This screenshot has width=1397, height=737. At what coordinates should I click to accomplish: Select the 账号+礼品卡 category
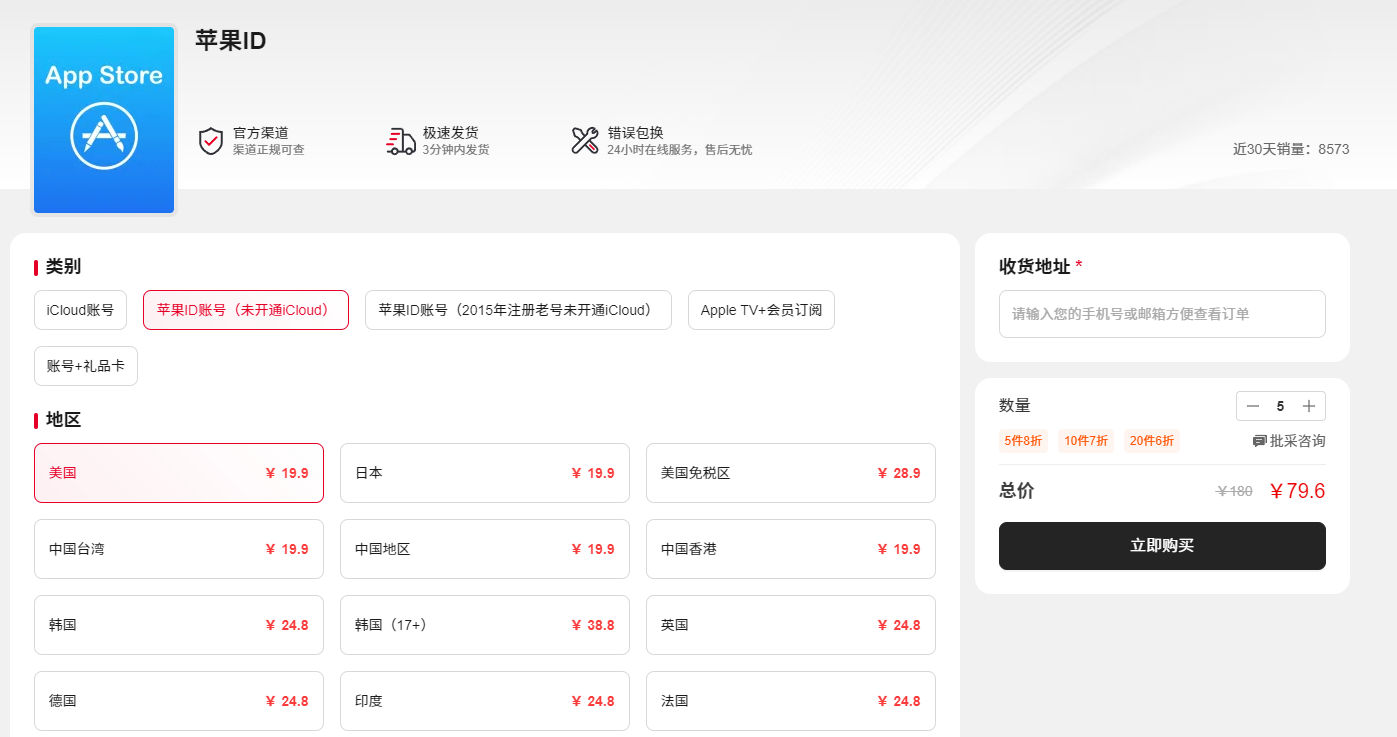pos(86,366)
